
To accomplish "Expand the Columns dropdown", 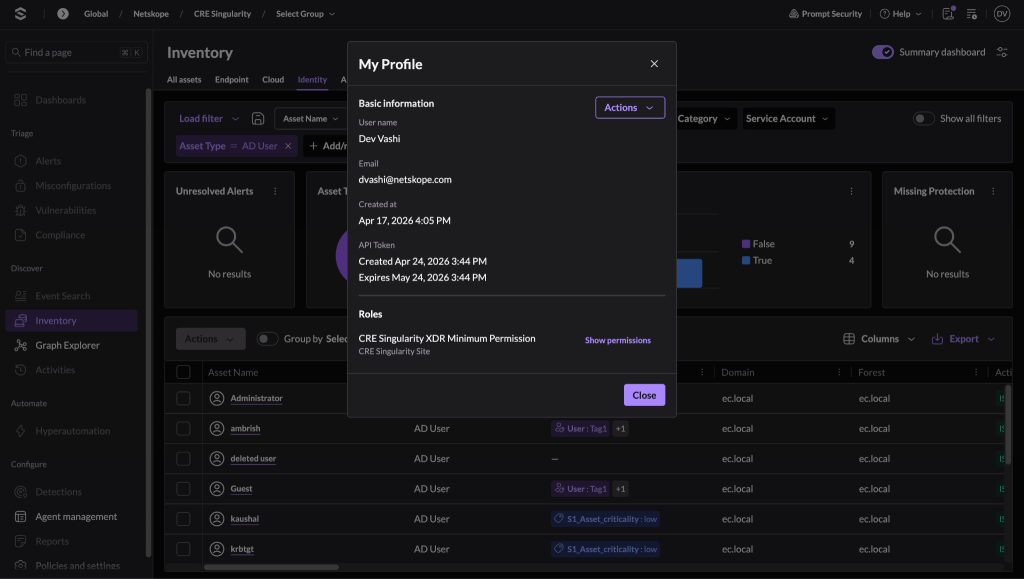I will click(x=879, y=339).
